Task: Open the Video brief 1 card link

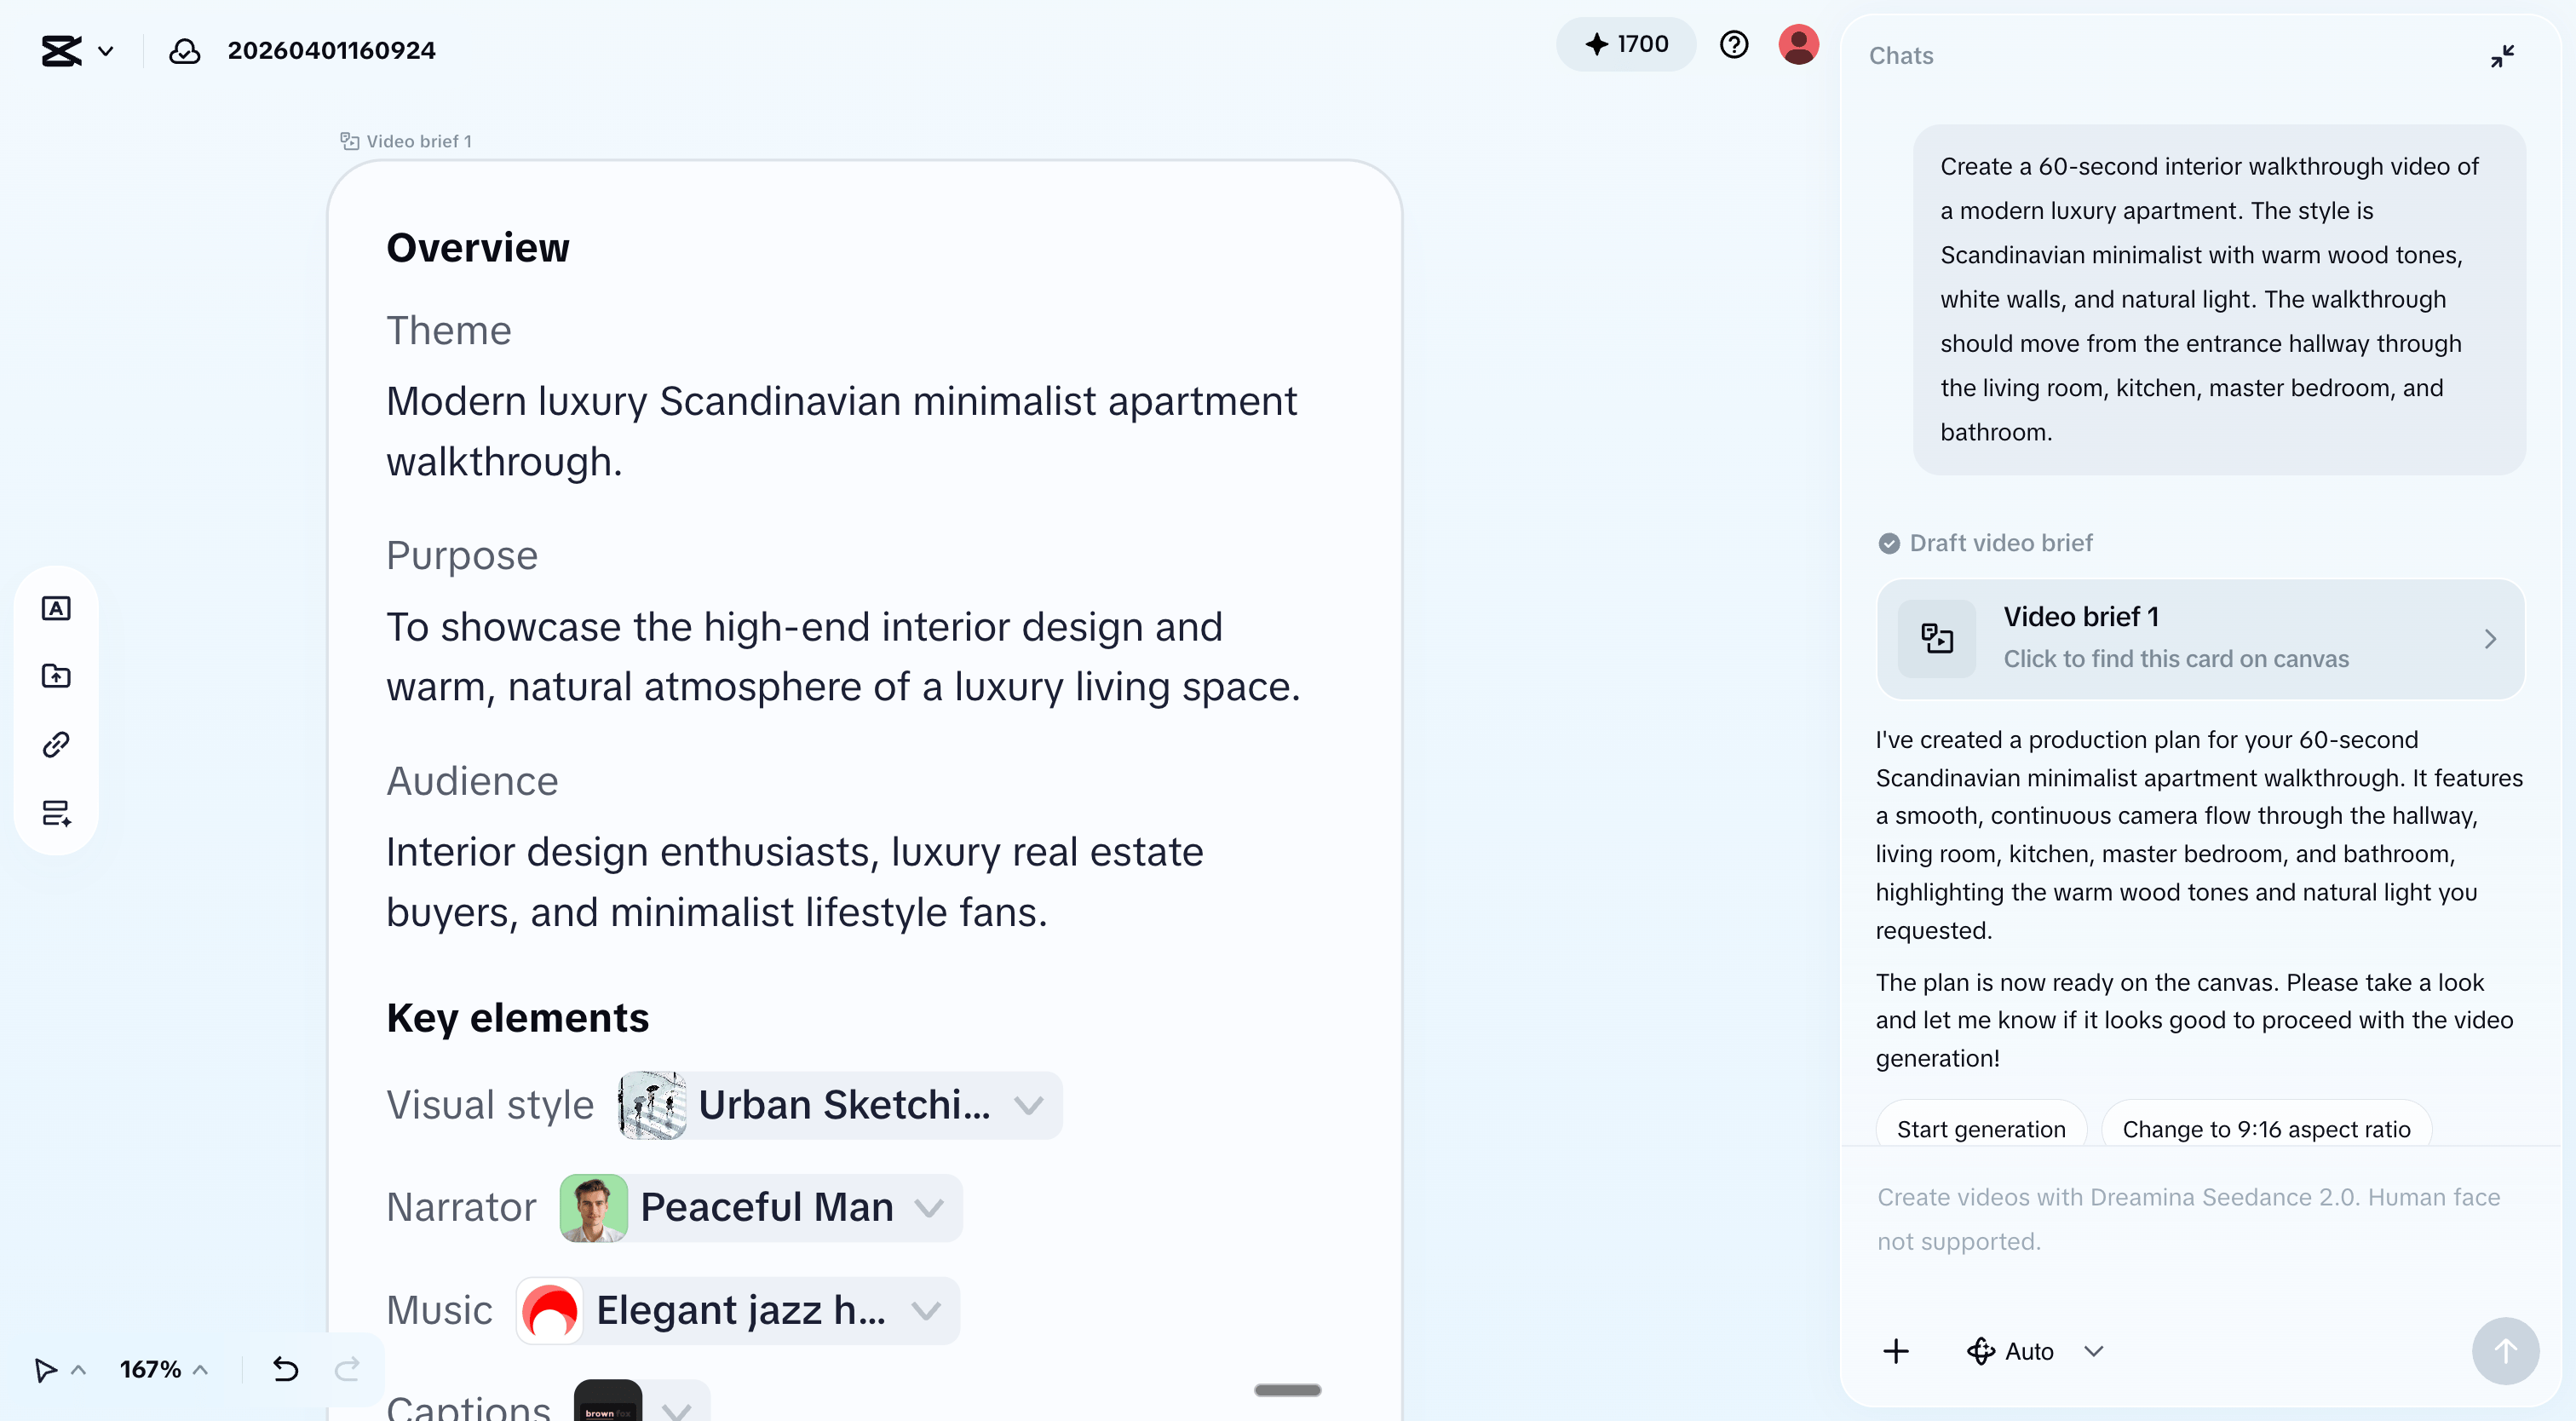Action: pyautogui.click(x=2200, y=638)
